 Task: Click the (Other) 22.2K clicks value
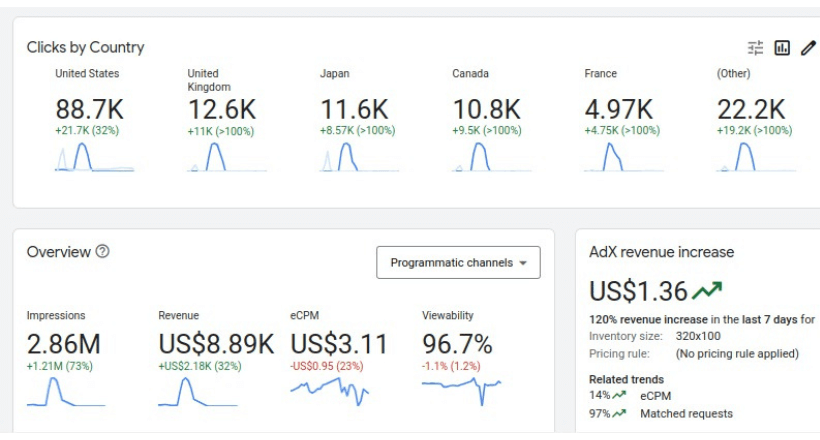coord(751,109)
